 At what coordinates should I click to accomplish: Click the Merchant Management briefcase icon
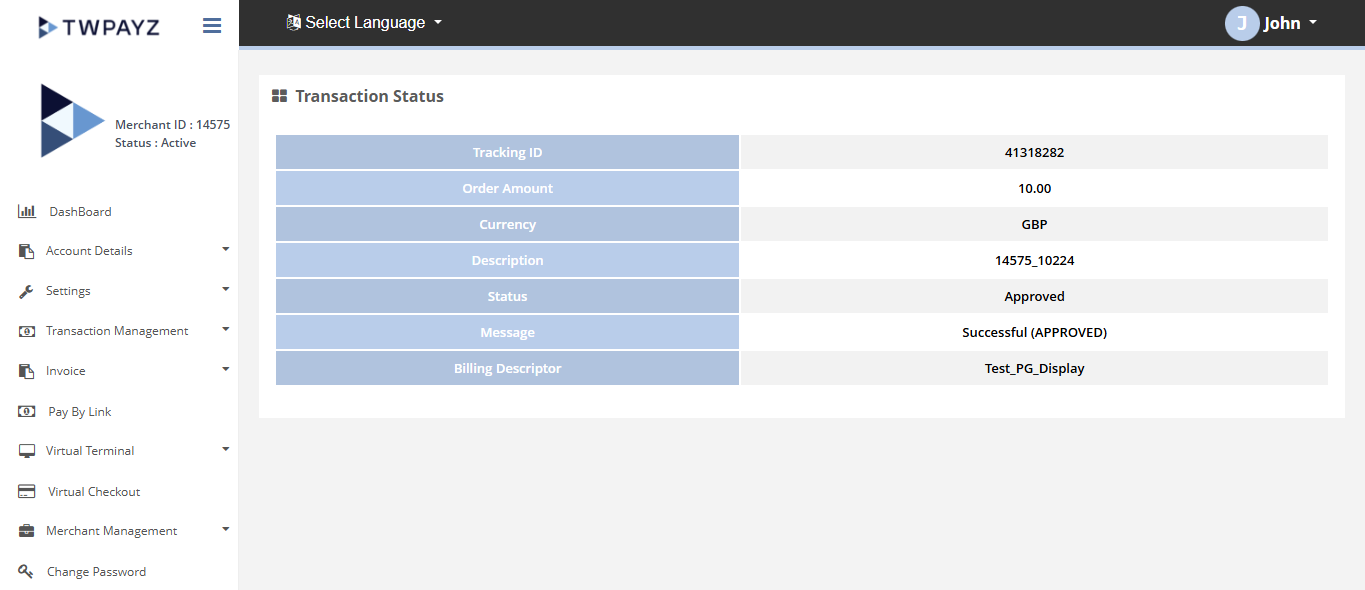(x=27, y=531)
